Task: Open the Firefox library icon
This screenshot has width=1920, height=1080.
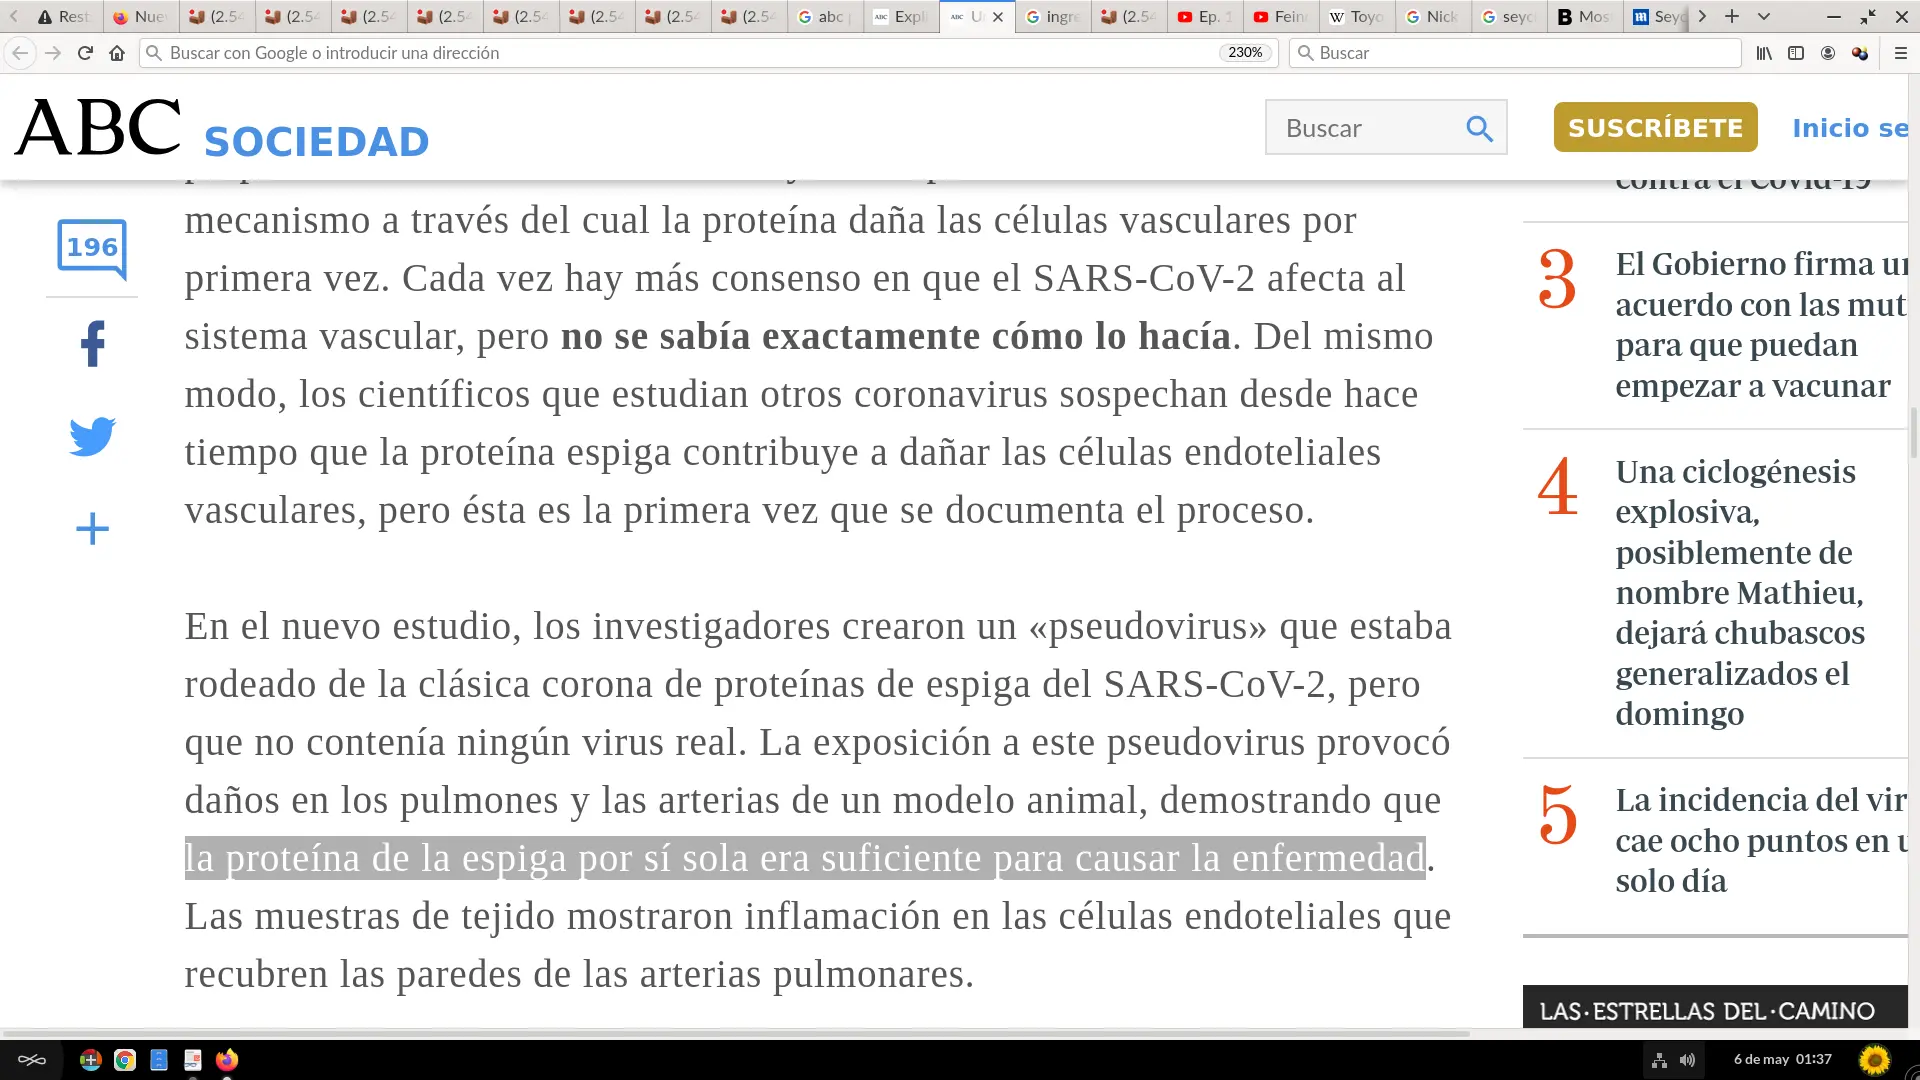Action: [1764, 53]
